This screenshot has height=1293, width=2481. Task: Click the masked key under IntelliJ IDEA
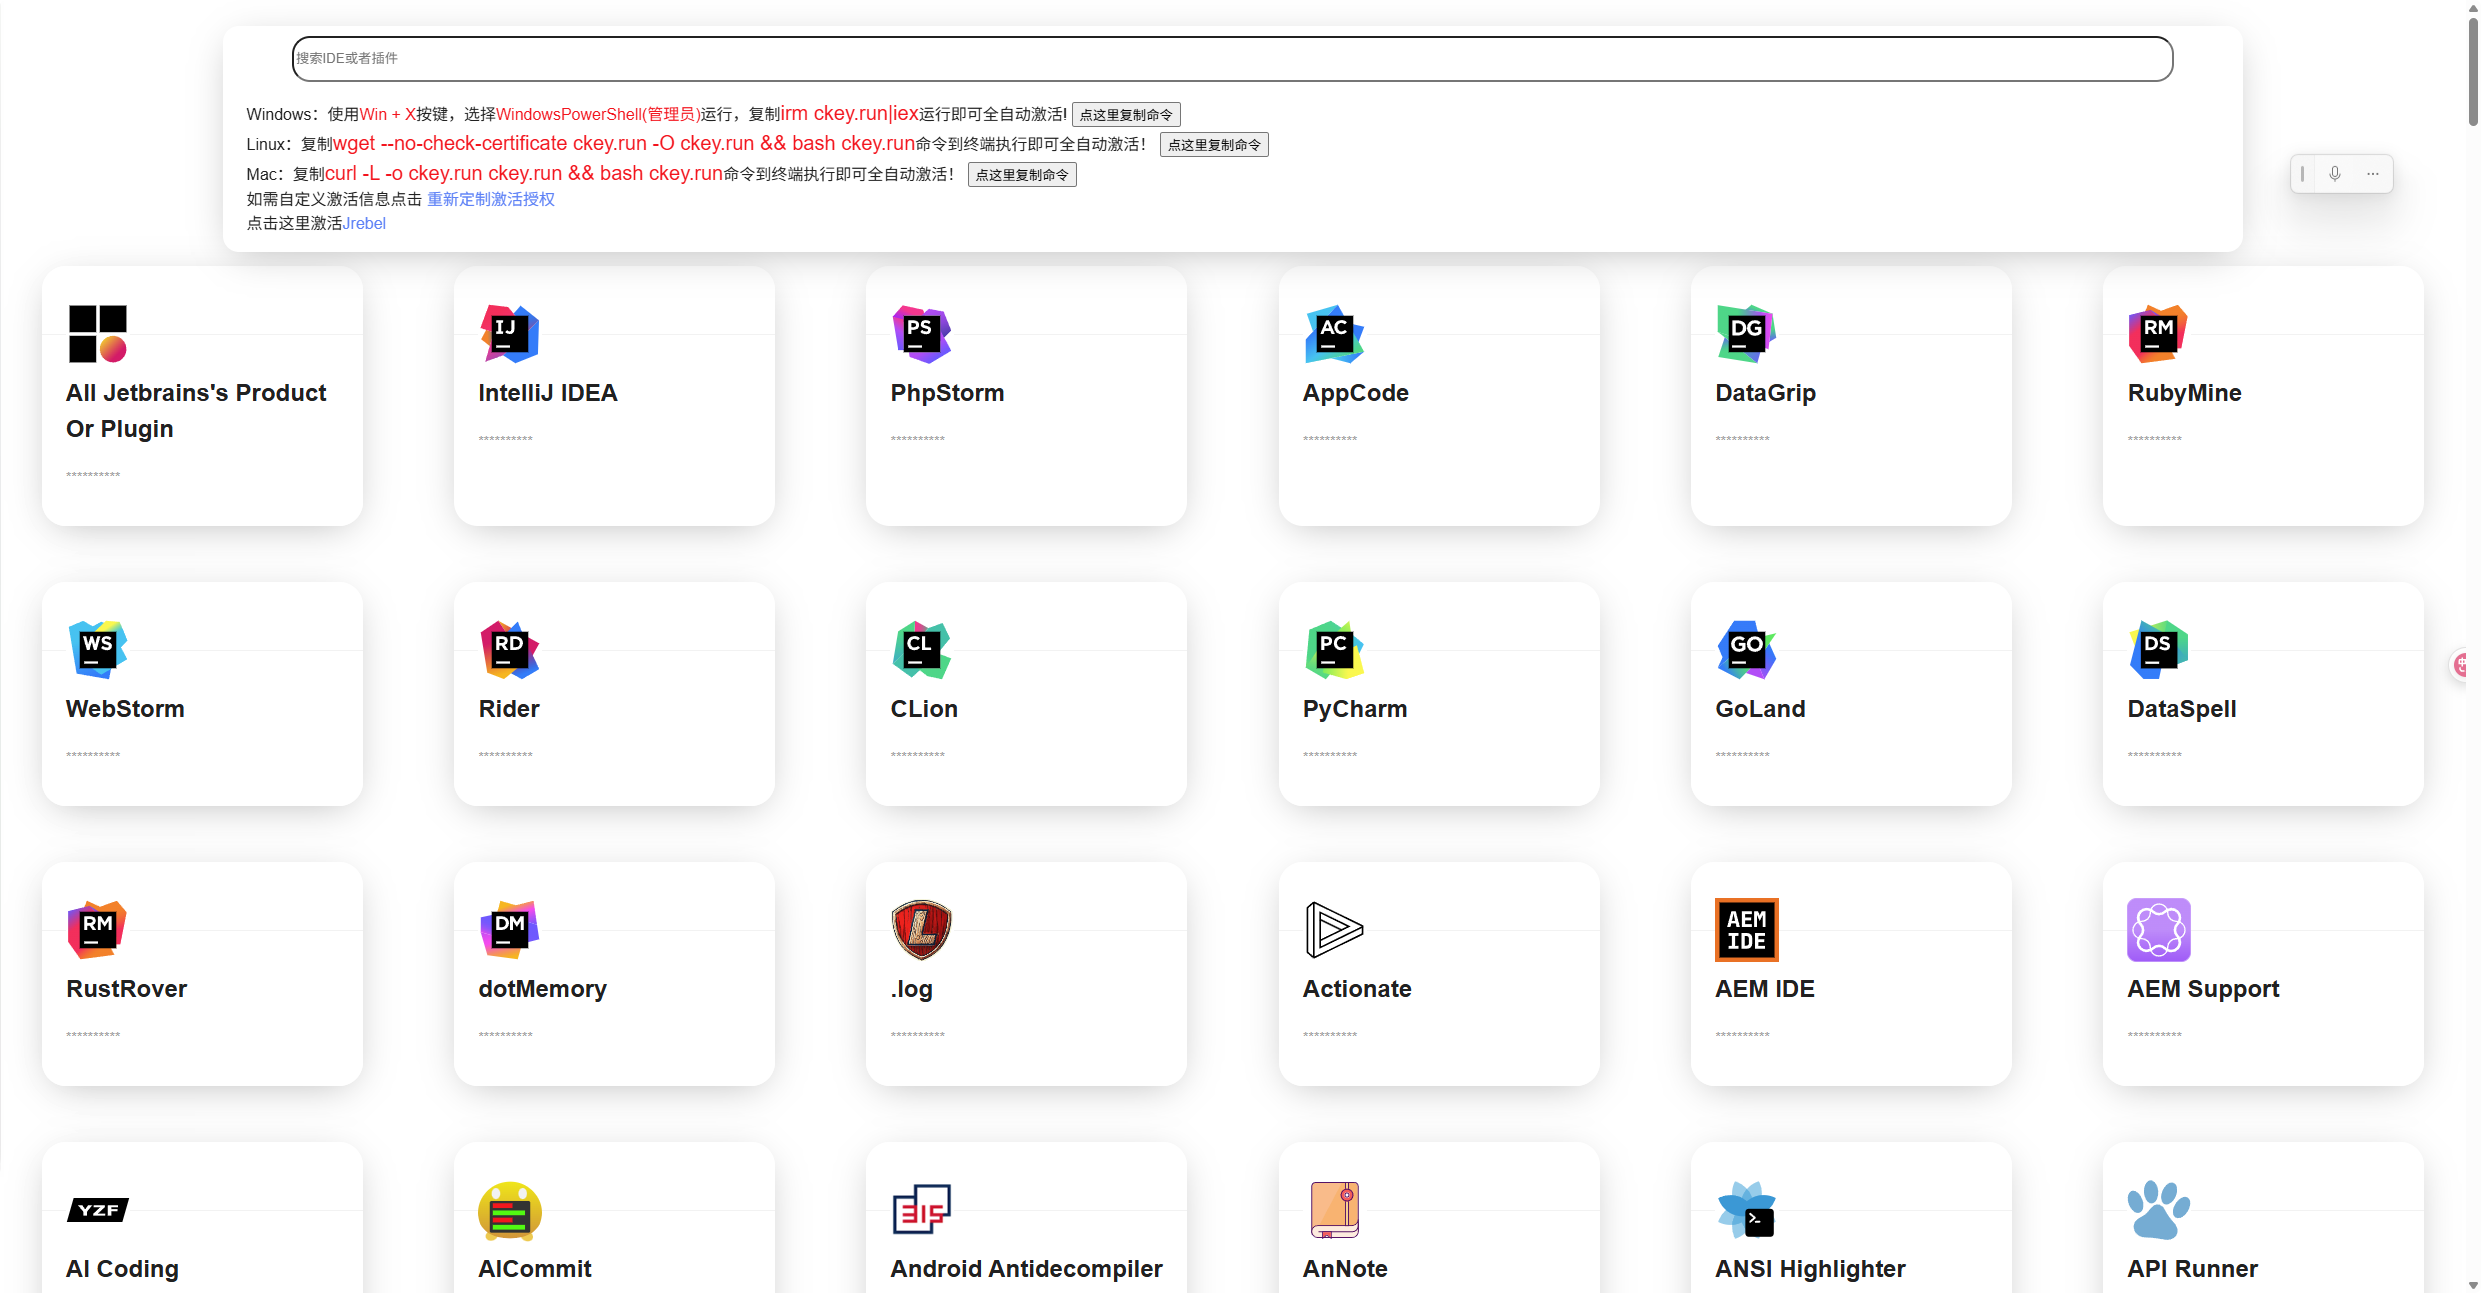coord(505,439)
